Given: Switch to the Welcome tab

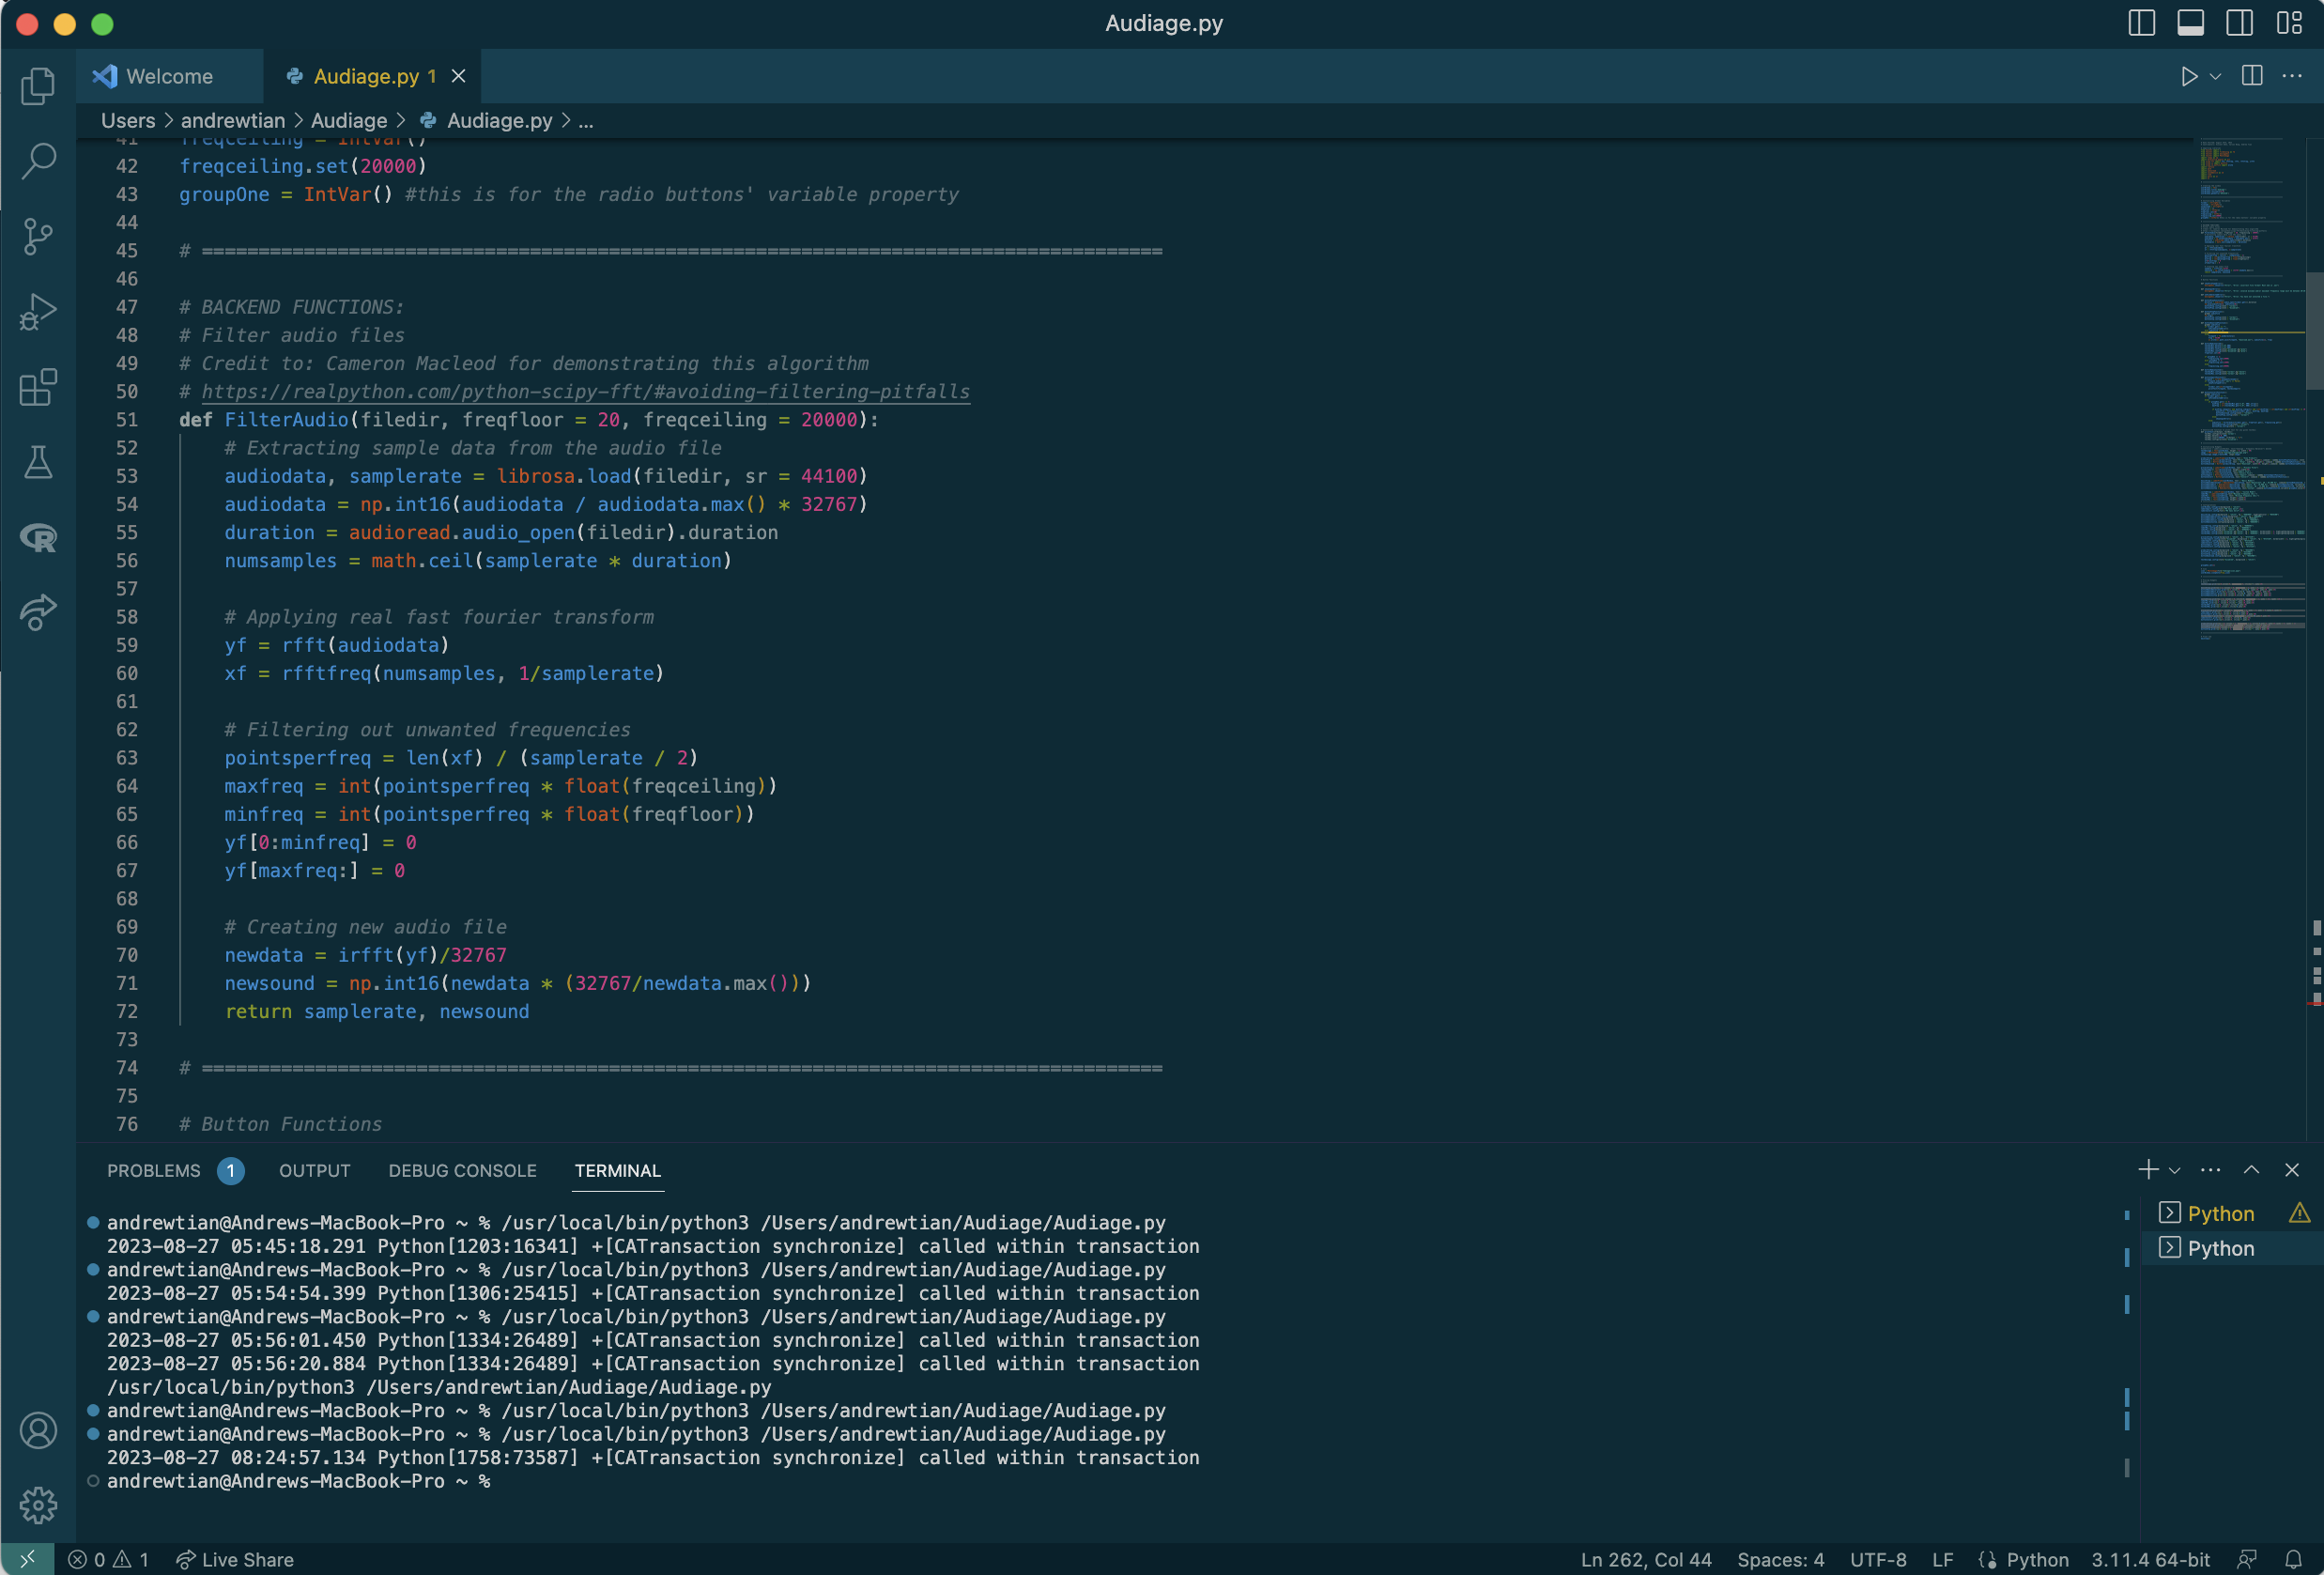Looking at the screenshot, I should (168, 76).
